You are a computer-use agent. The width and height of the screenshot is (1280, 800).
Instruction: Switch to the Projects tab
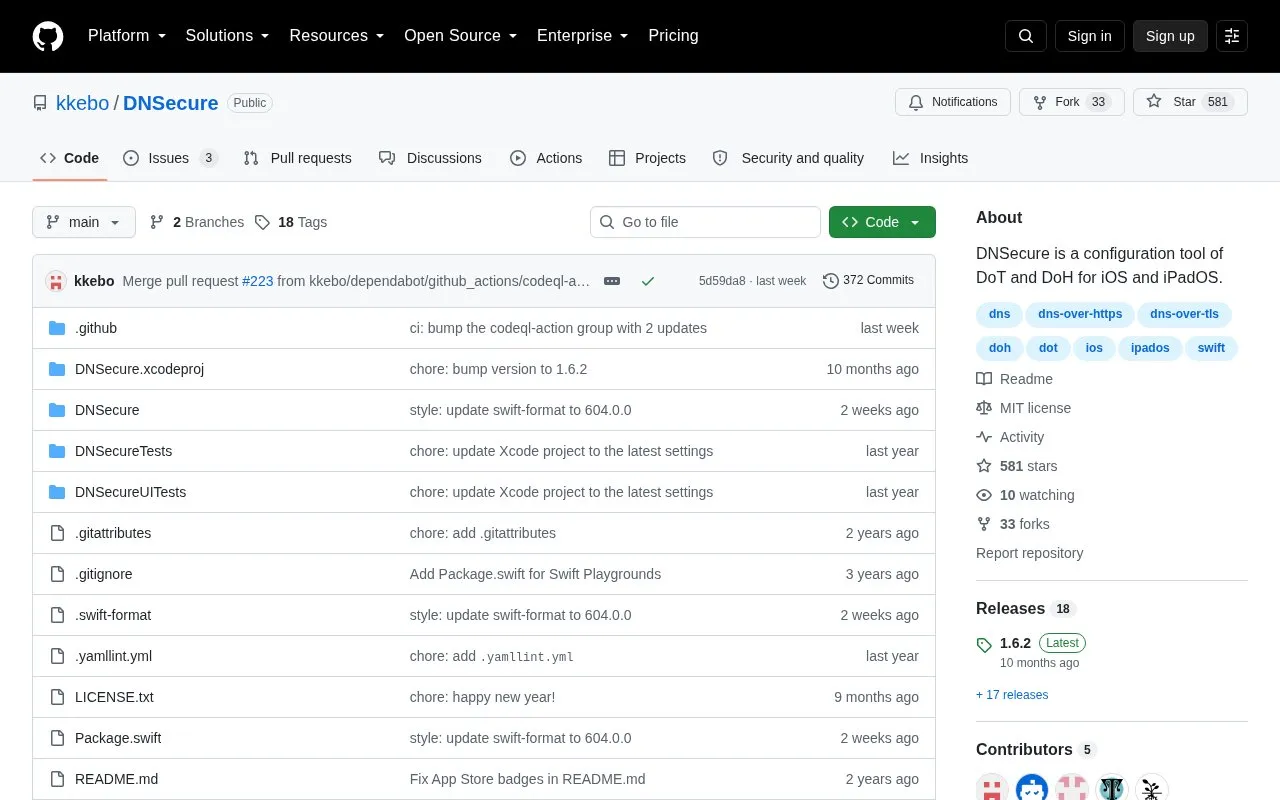click(647, 158)
